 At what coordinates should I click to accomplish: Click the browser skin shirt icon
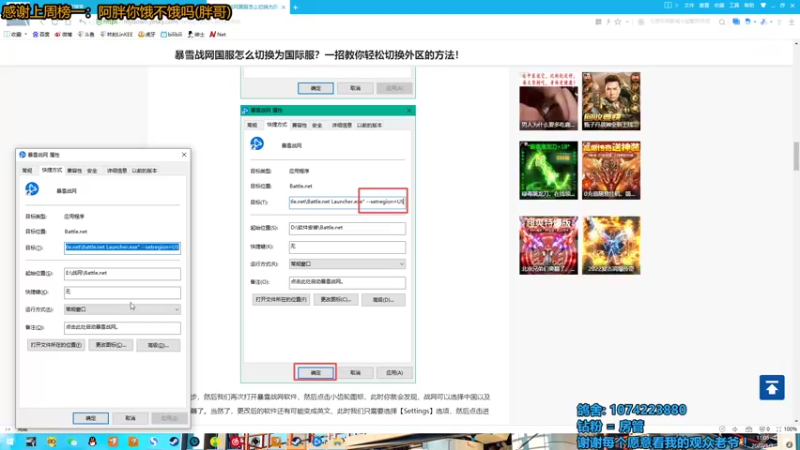point(763,5)
